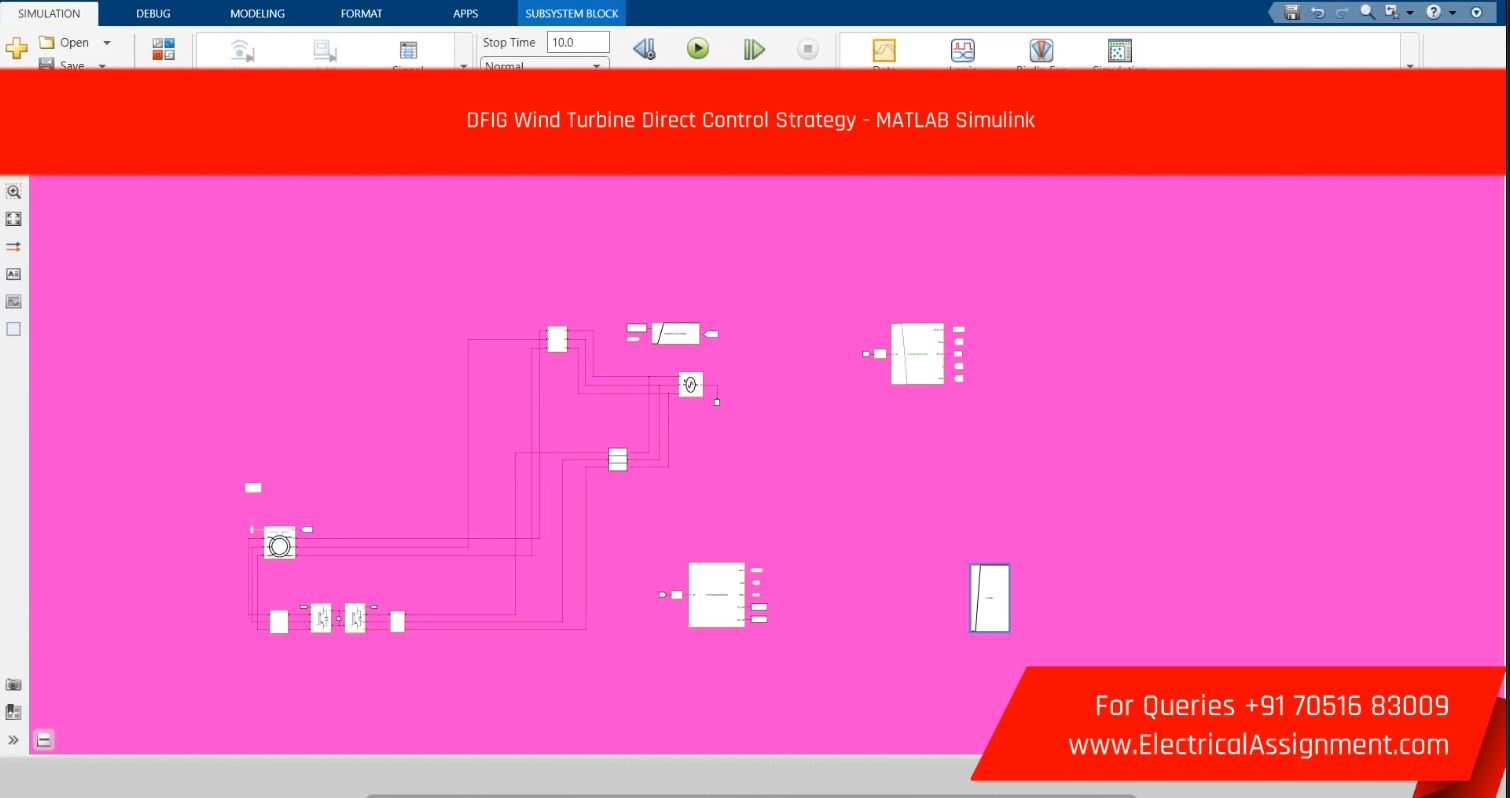Switch to the SUBSYSTEM BLOCK tab
1510x798 pixels.
tap(572, 14)
